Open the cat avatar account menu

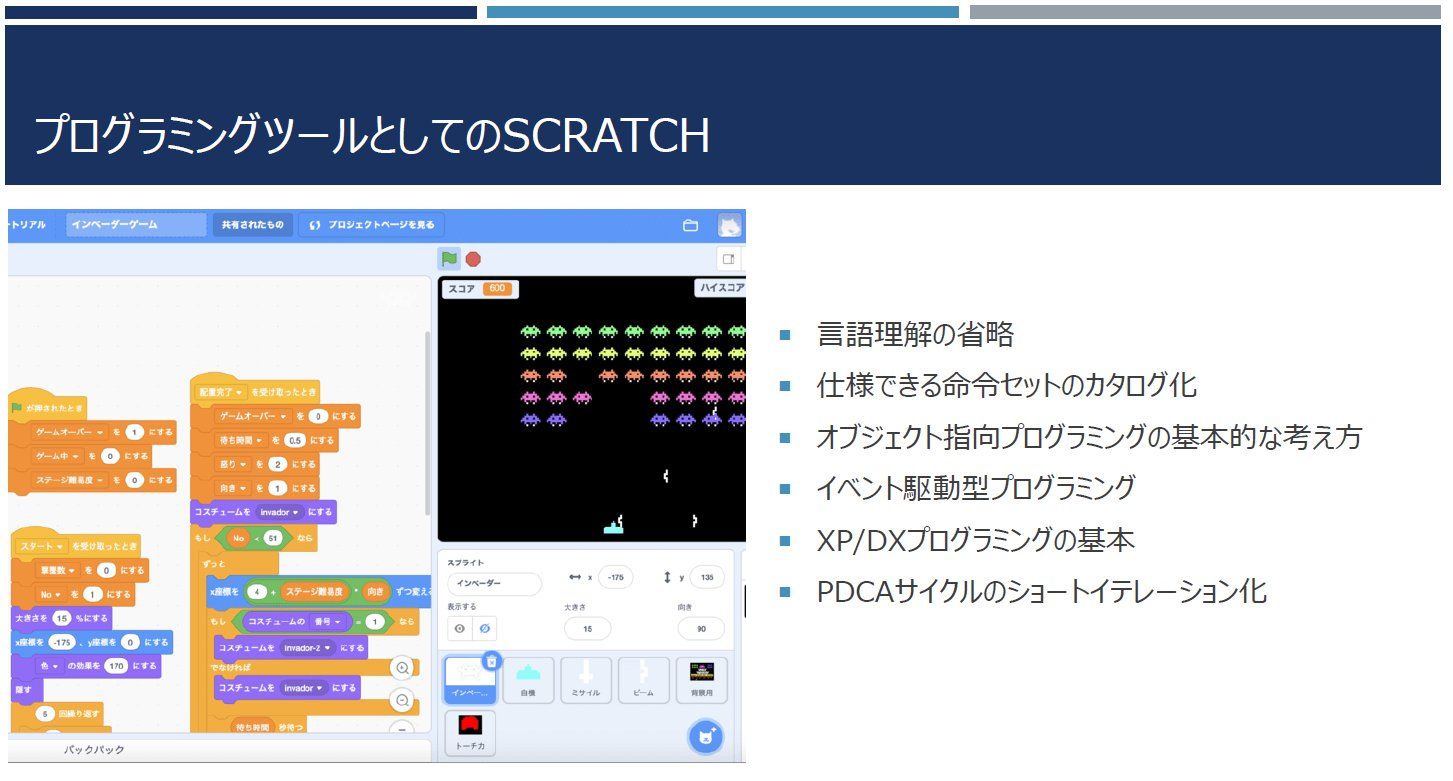click(x=730, y=226)
